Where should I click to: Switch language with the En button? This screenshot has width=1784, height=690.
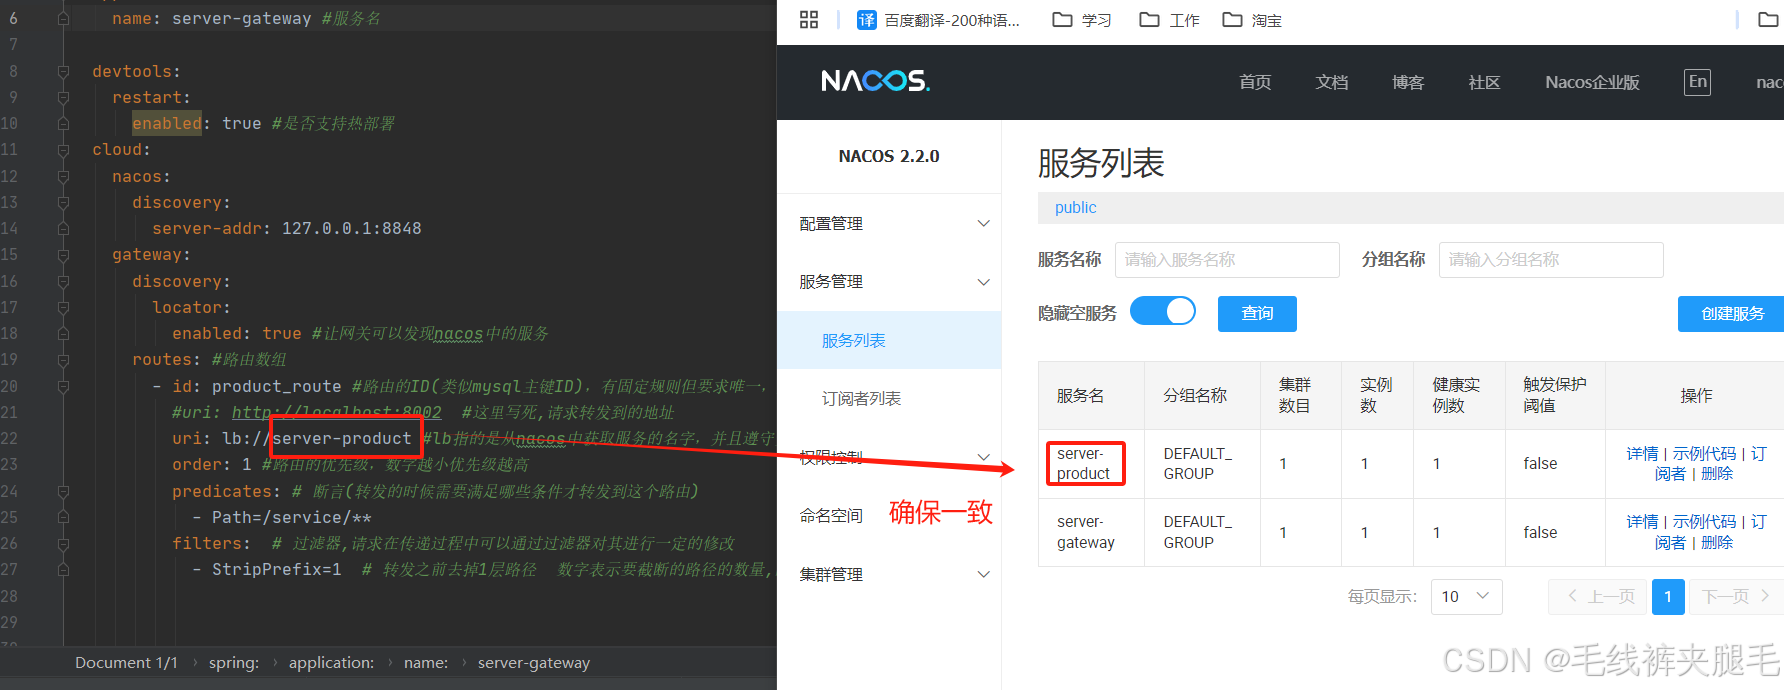(x=1697, y=82)
